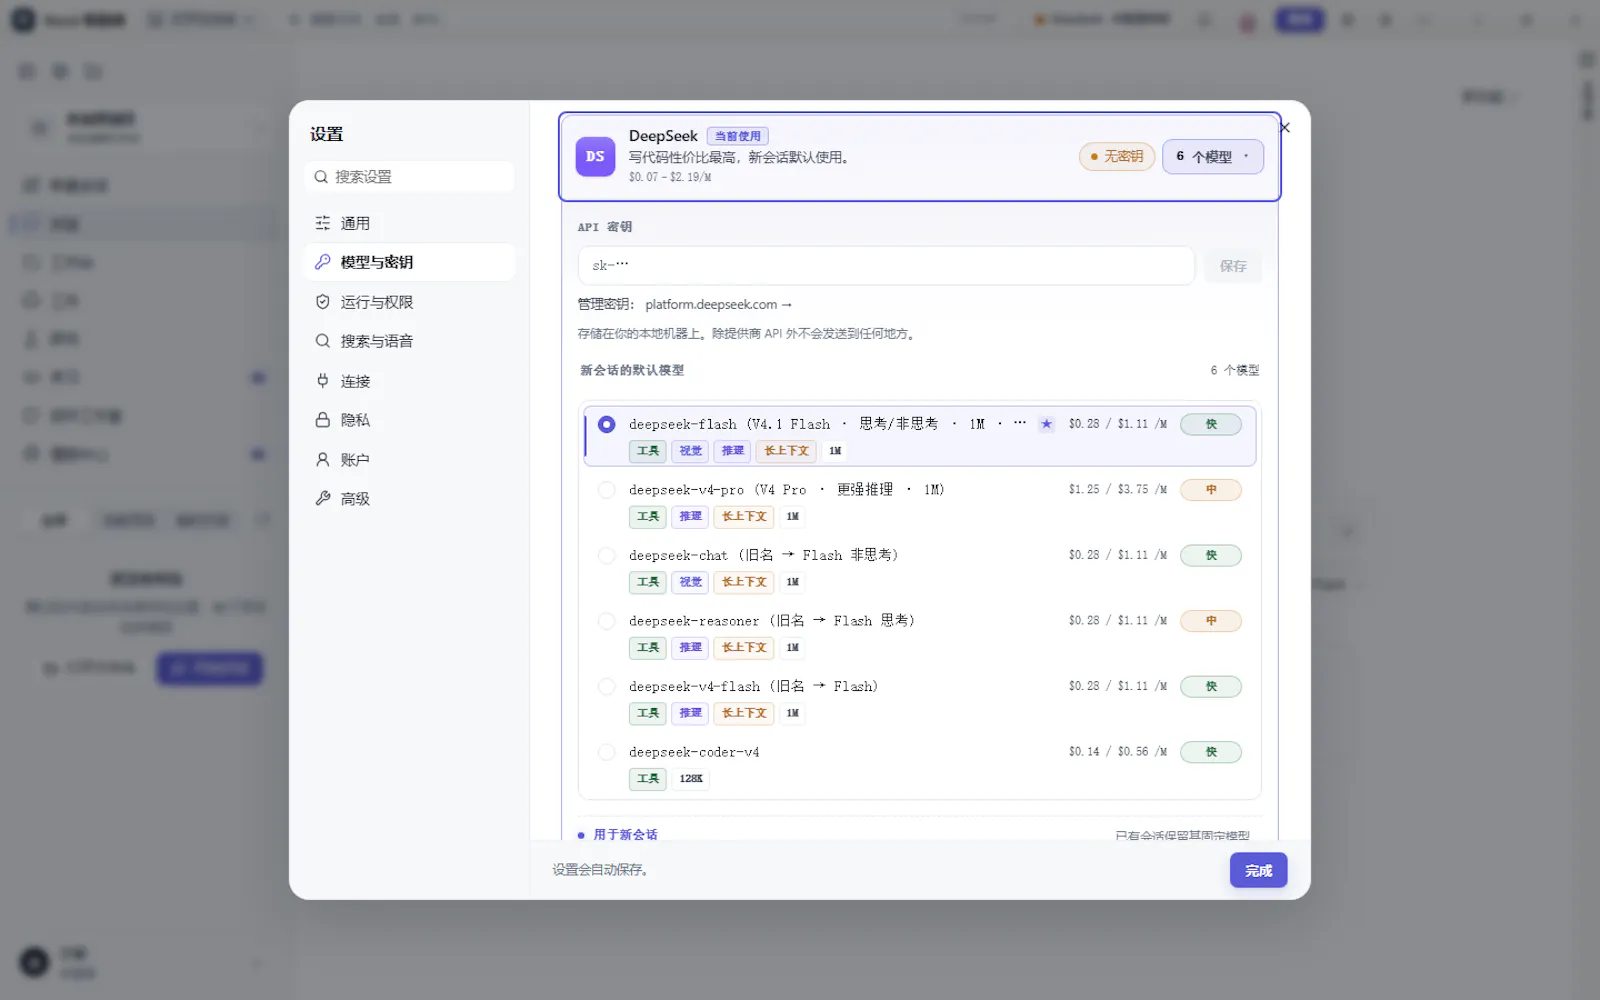Viewport: 1600px width, 1000px height.
Task: Open 运行与权限 settings section
Action: pos(410,302)
